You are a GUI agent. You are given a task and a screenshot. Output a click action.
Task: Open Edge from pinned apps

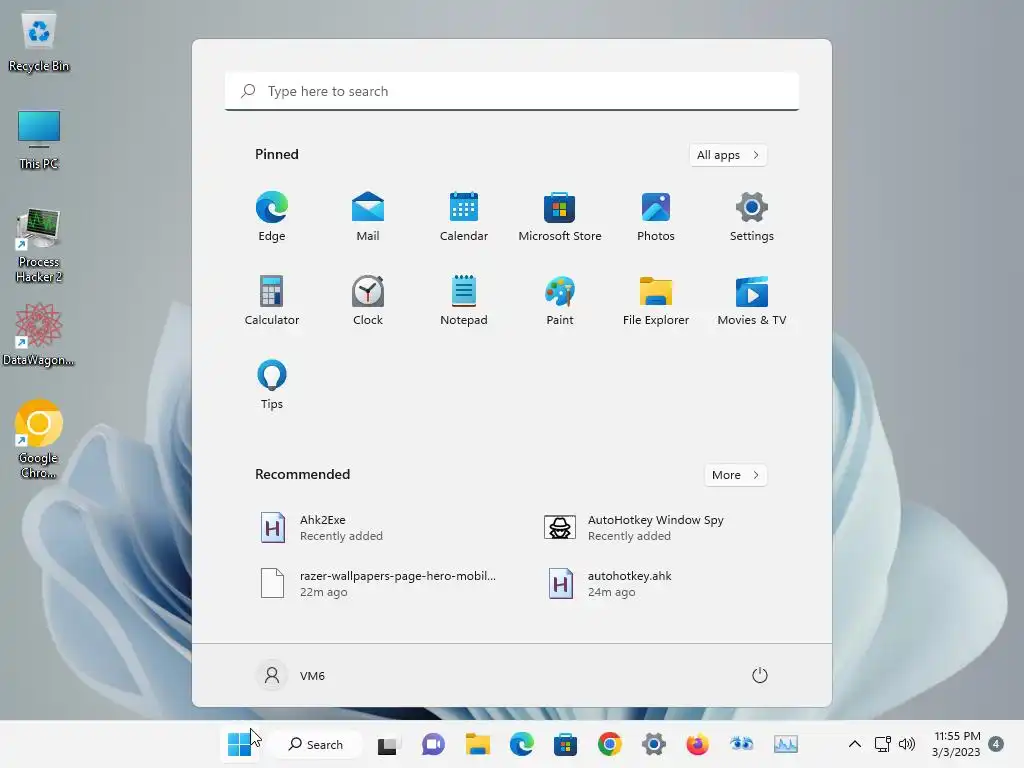click(x=272, y=217)
